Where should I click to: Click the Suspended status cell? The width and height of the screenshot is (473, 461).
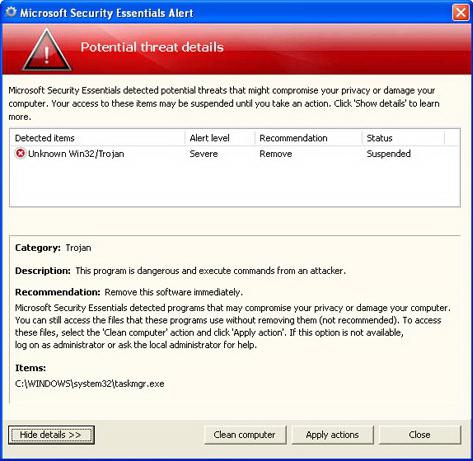(x=389, y=154)
